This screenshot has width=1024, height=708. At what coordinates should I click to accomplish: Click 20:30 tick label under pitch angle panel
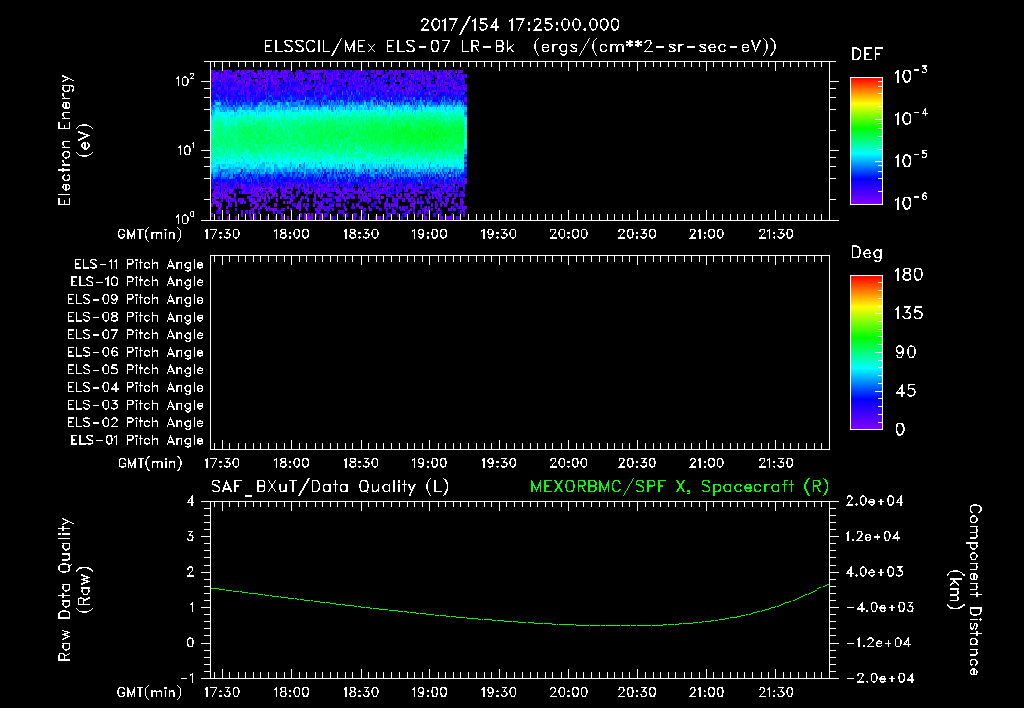click(x=637, y=463)
